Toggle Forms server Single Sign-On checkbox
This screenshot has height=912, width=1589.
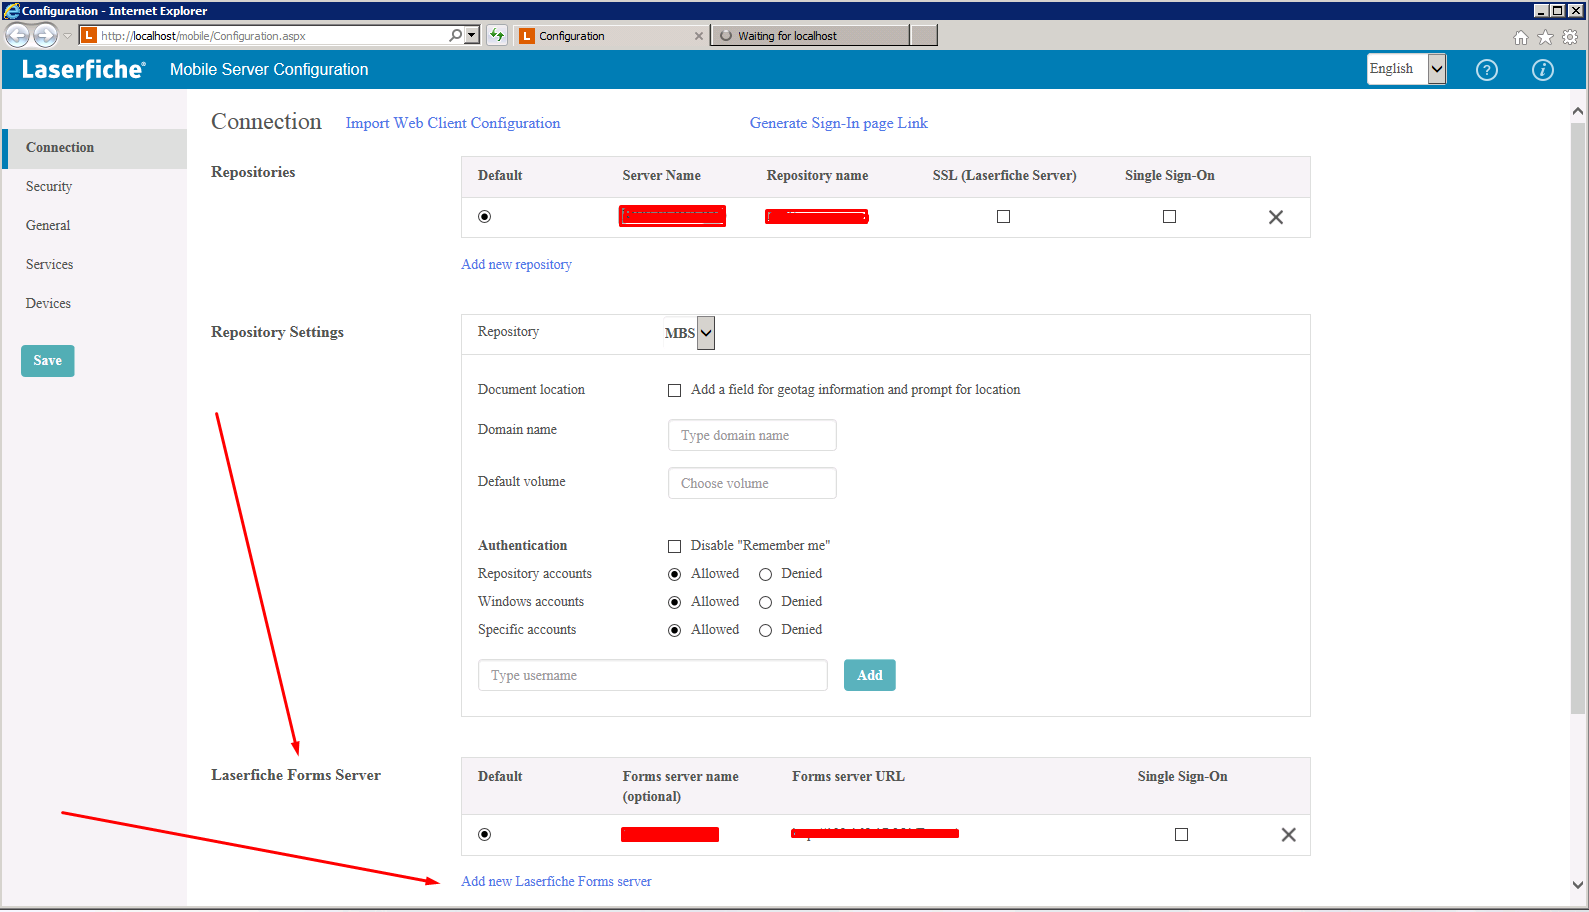pos(1182,835)
